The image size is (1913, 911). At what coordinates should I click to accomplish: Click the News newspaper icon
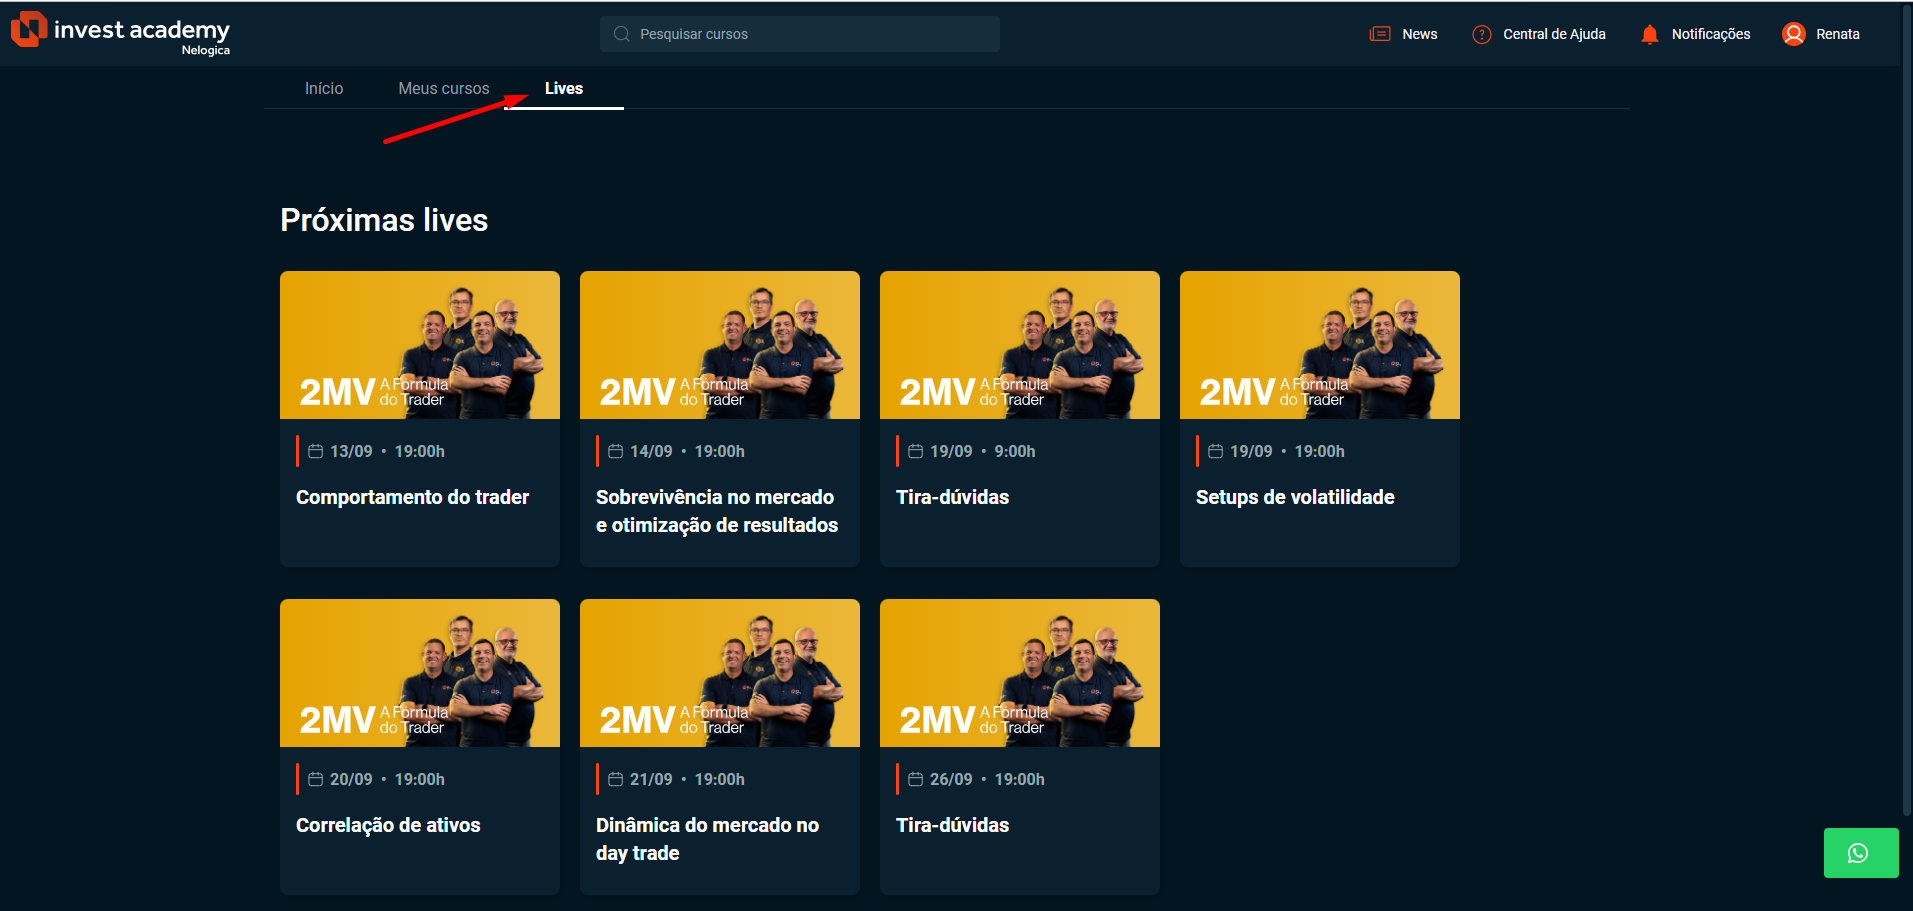[x=1380, y=34]
